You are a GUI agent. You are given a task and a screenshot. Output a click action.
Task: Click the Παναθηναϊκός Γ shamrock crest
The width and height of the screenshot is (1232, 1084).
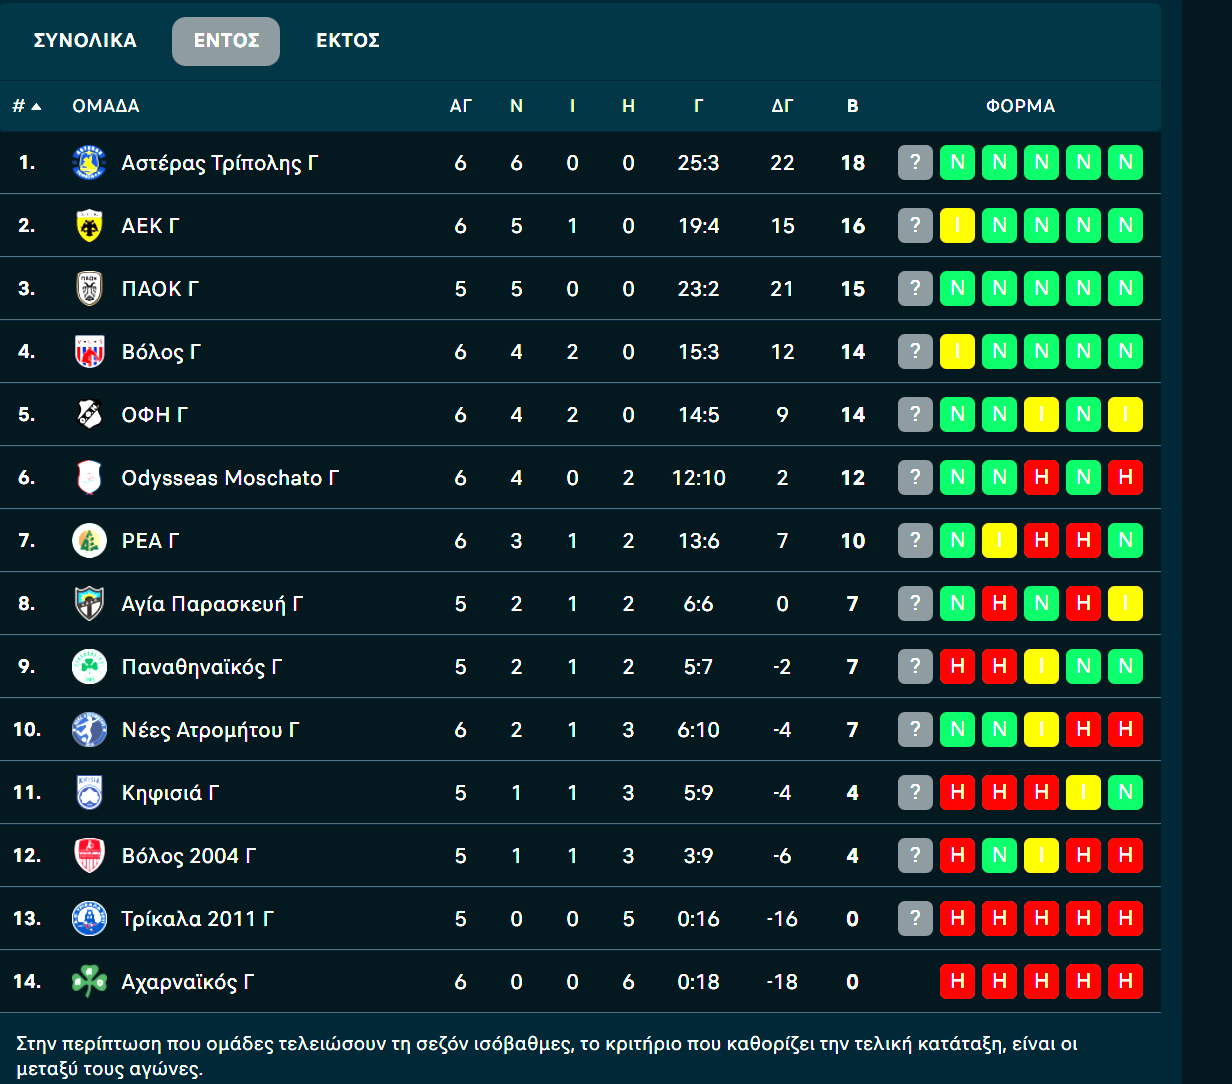click(89, 667)
